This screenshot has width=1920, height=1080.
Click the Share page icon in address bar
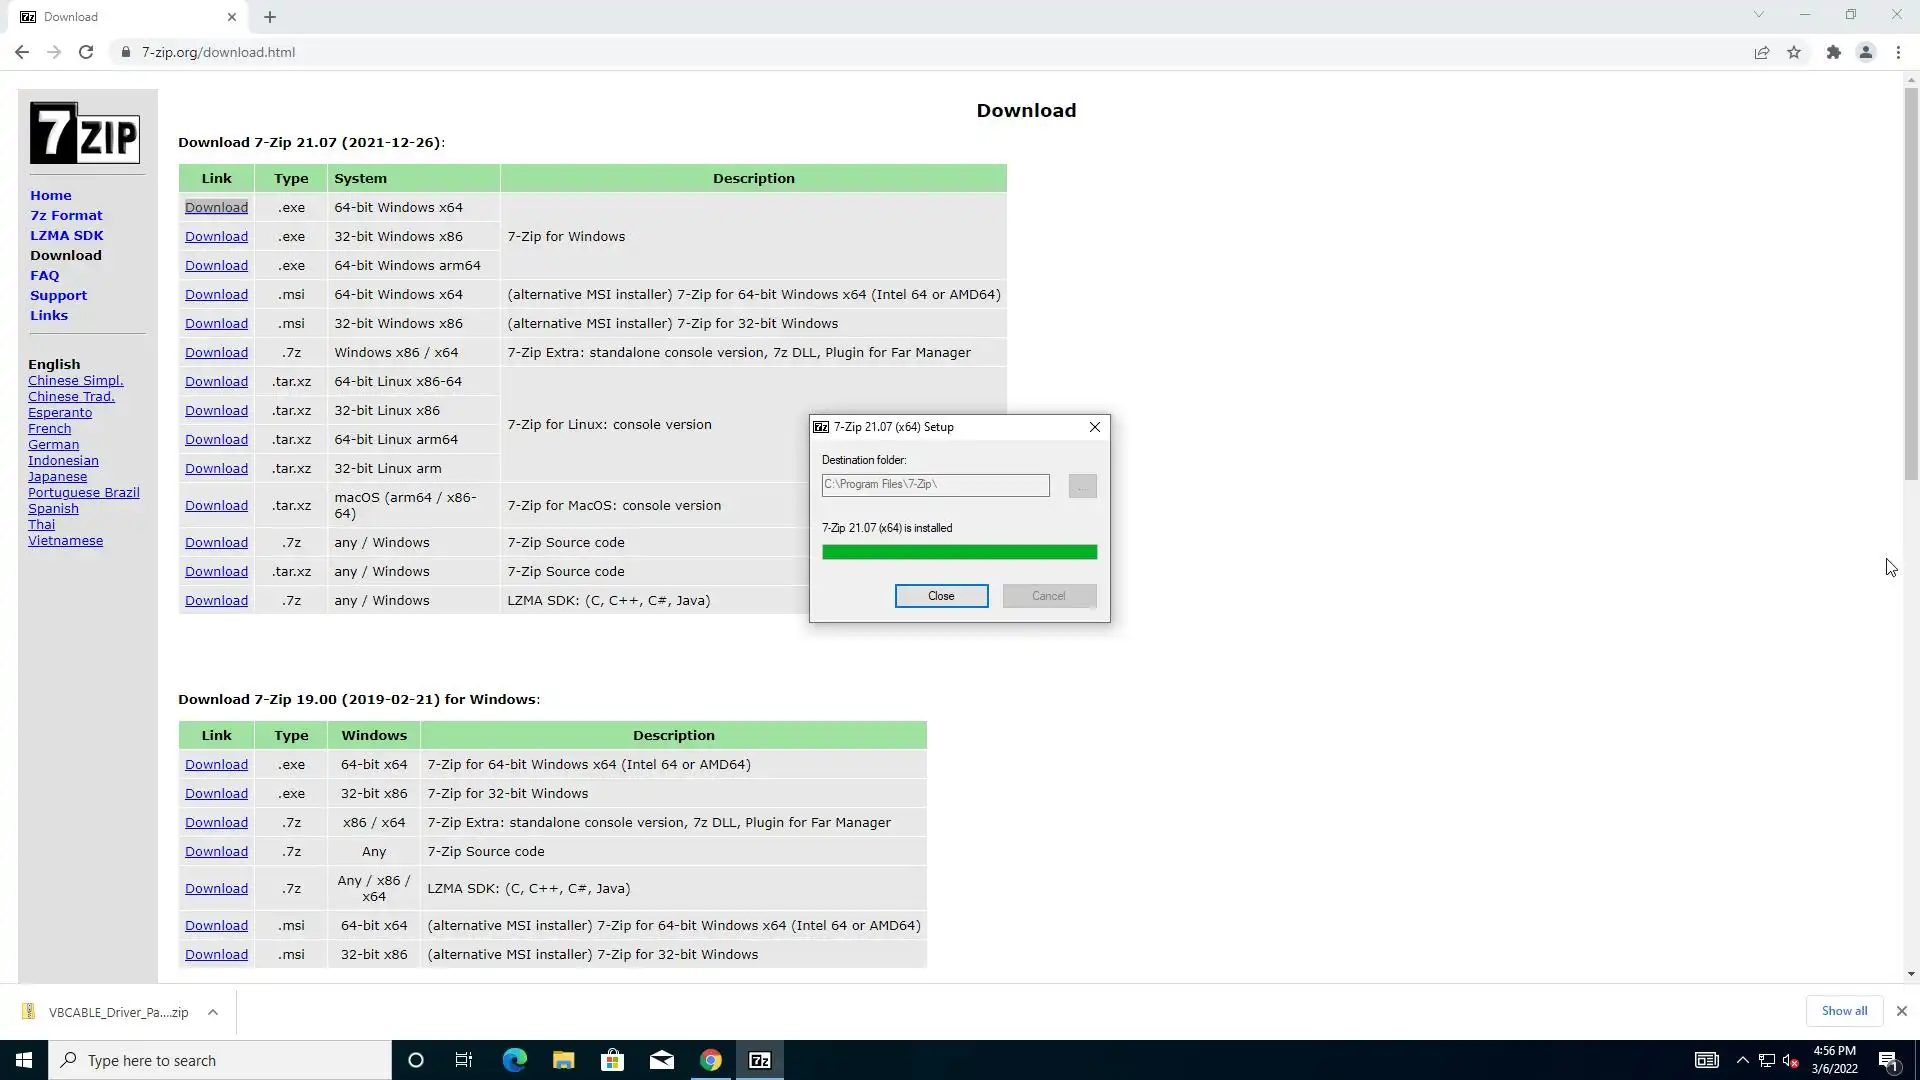(x=1762, y=52)
